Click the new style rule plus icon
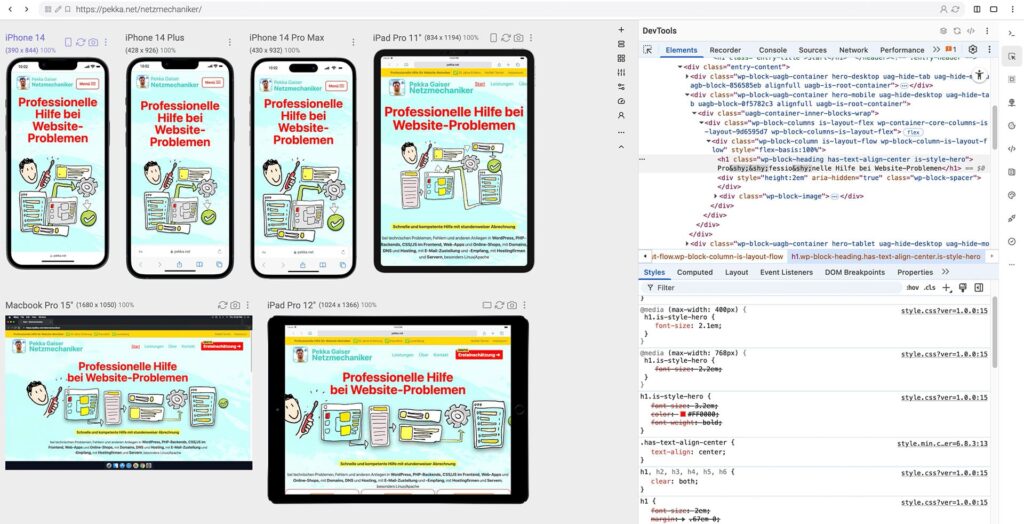1024x524 pixels. [947, 287]
